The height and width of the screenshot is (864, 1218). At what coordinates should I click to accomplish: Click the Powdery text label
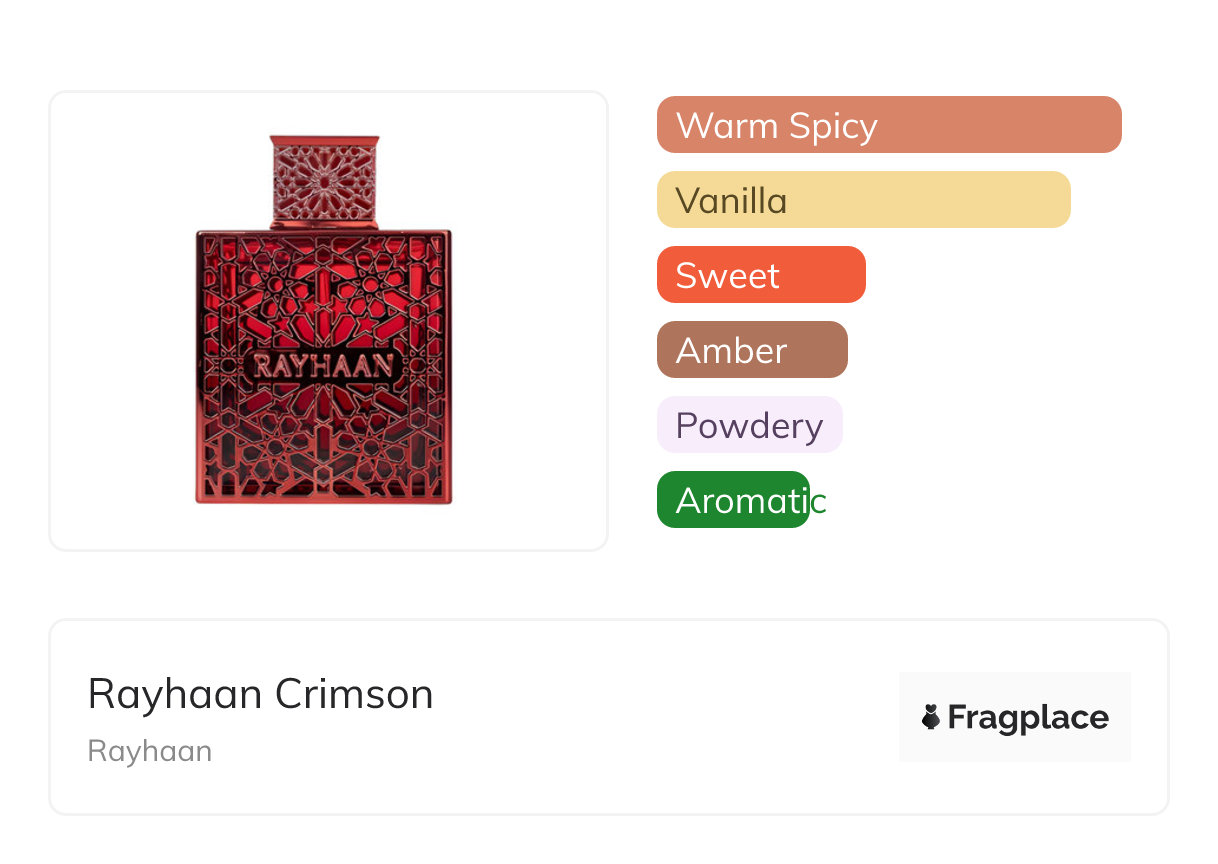[749, 426]
